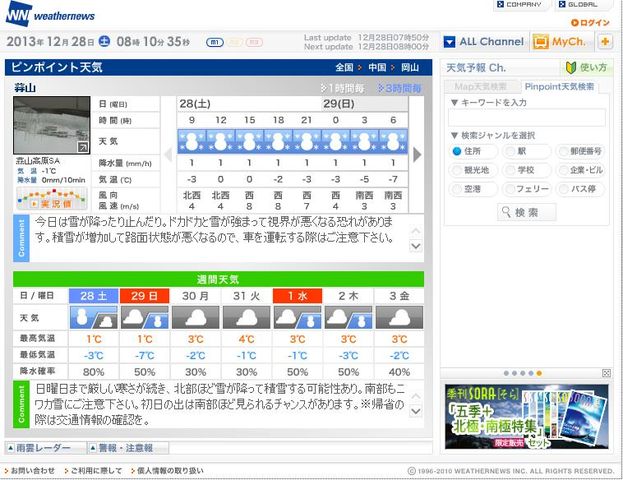Click the weather icon for 29 日
Viewport: 623px width, 480px height.
tap(144, 317)
